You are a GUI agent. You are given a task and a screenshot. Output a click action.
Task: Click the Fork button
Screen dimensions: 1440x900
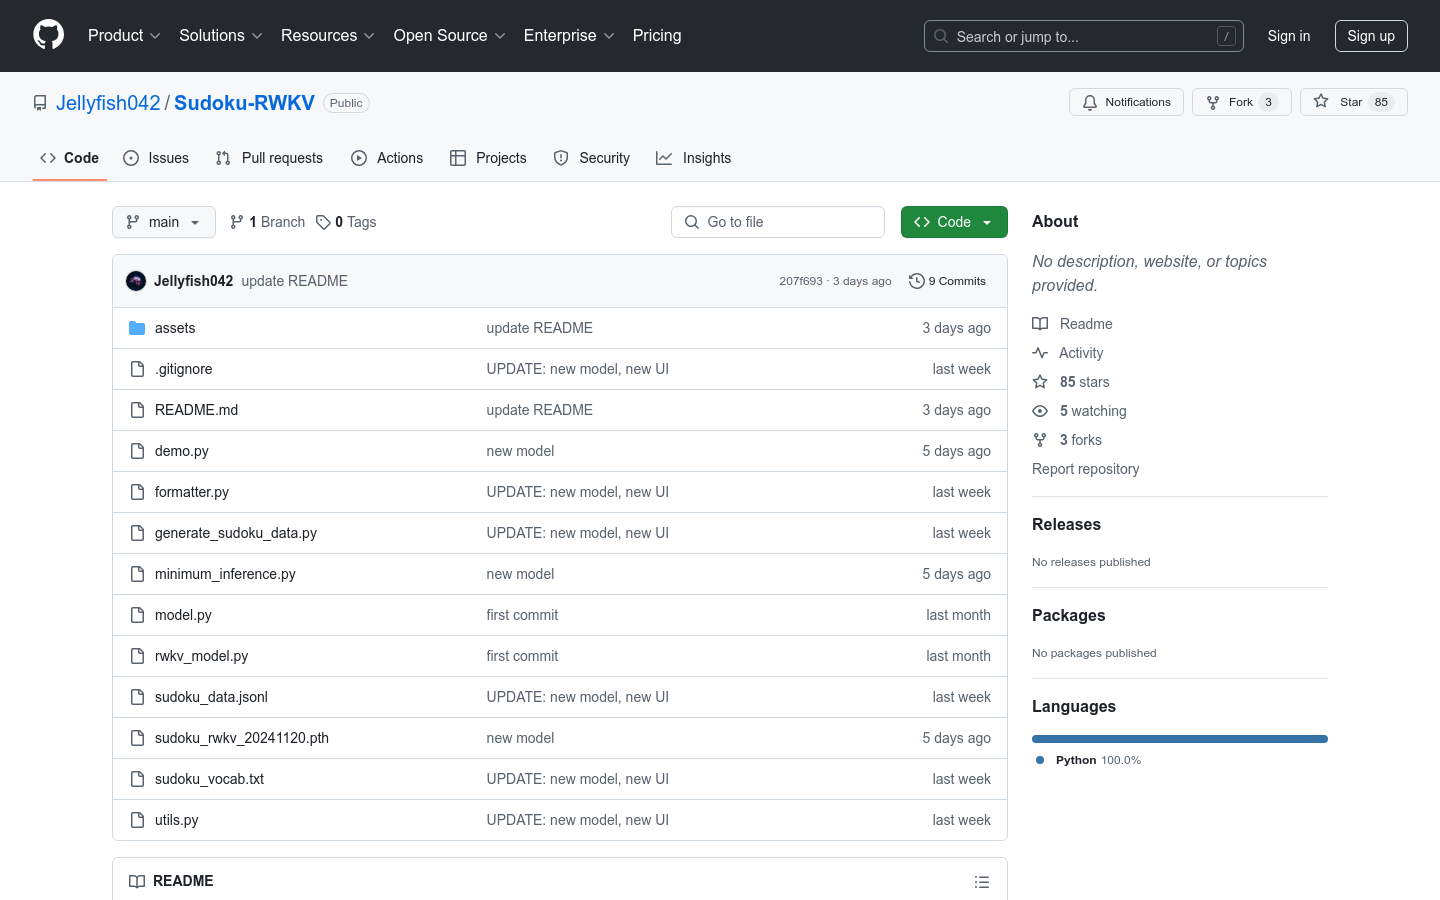tap(1241, 102)
